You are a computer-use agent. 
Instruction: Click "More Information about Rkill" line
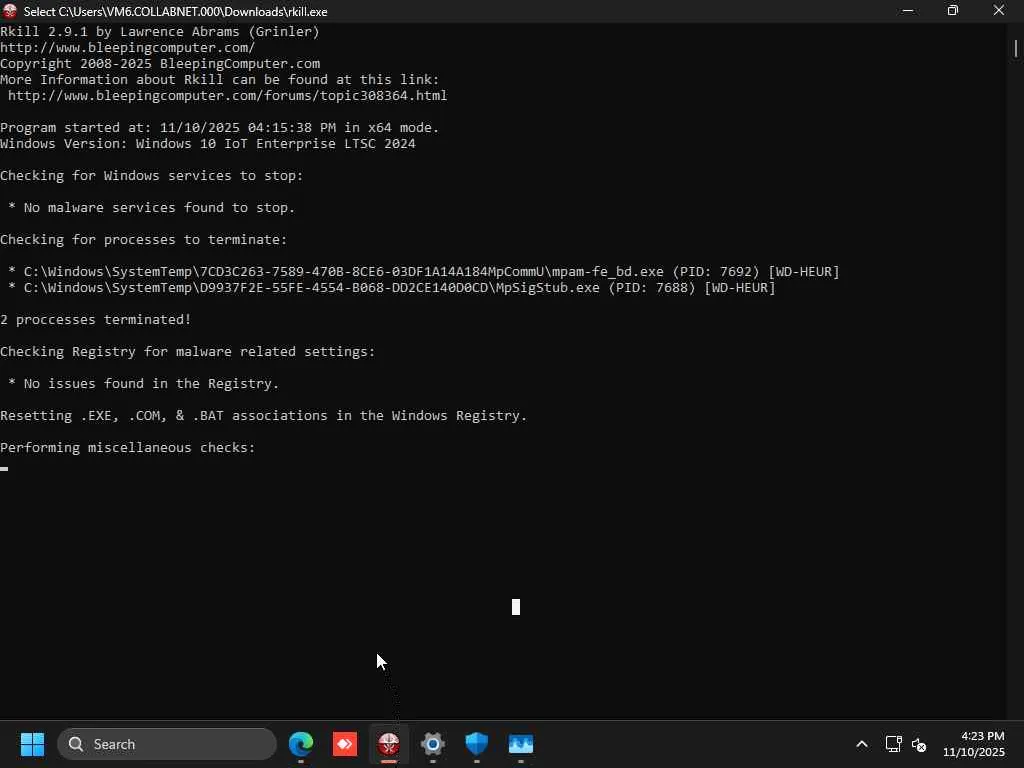[x=219, y=80]
